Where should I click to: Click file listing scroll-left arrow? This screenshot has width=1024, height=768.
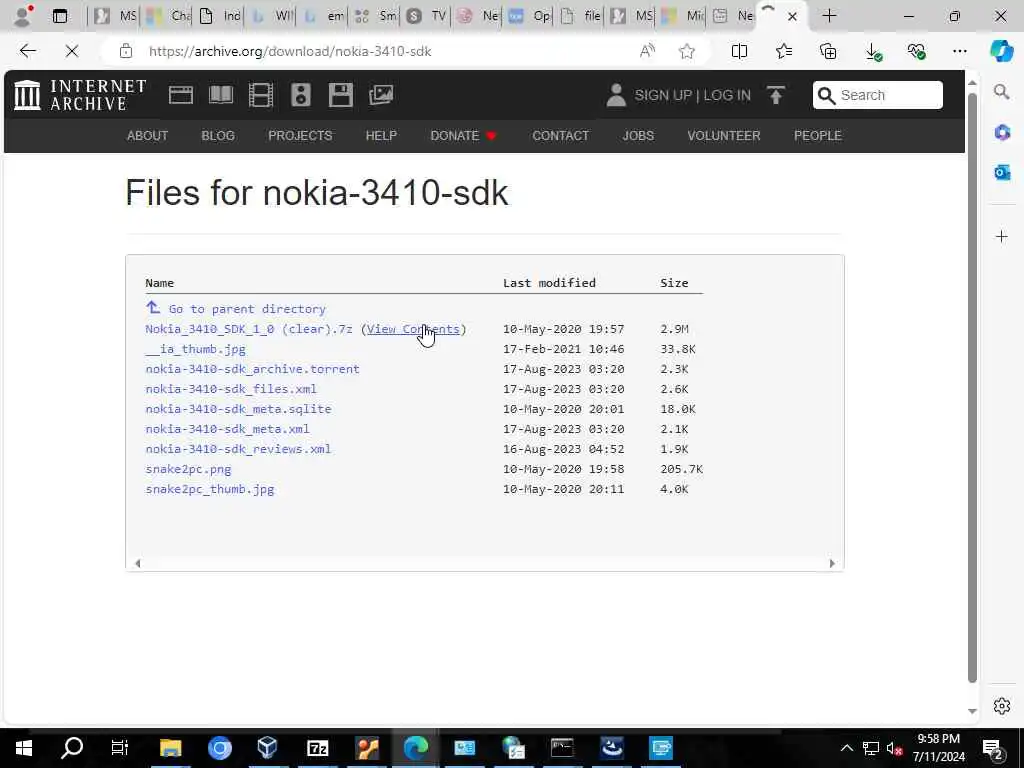[x=137, y=563]
